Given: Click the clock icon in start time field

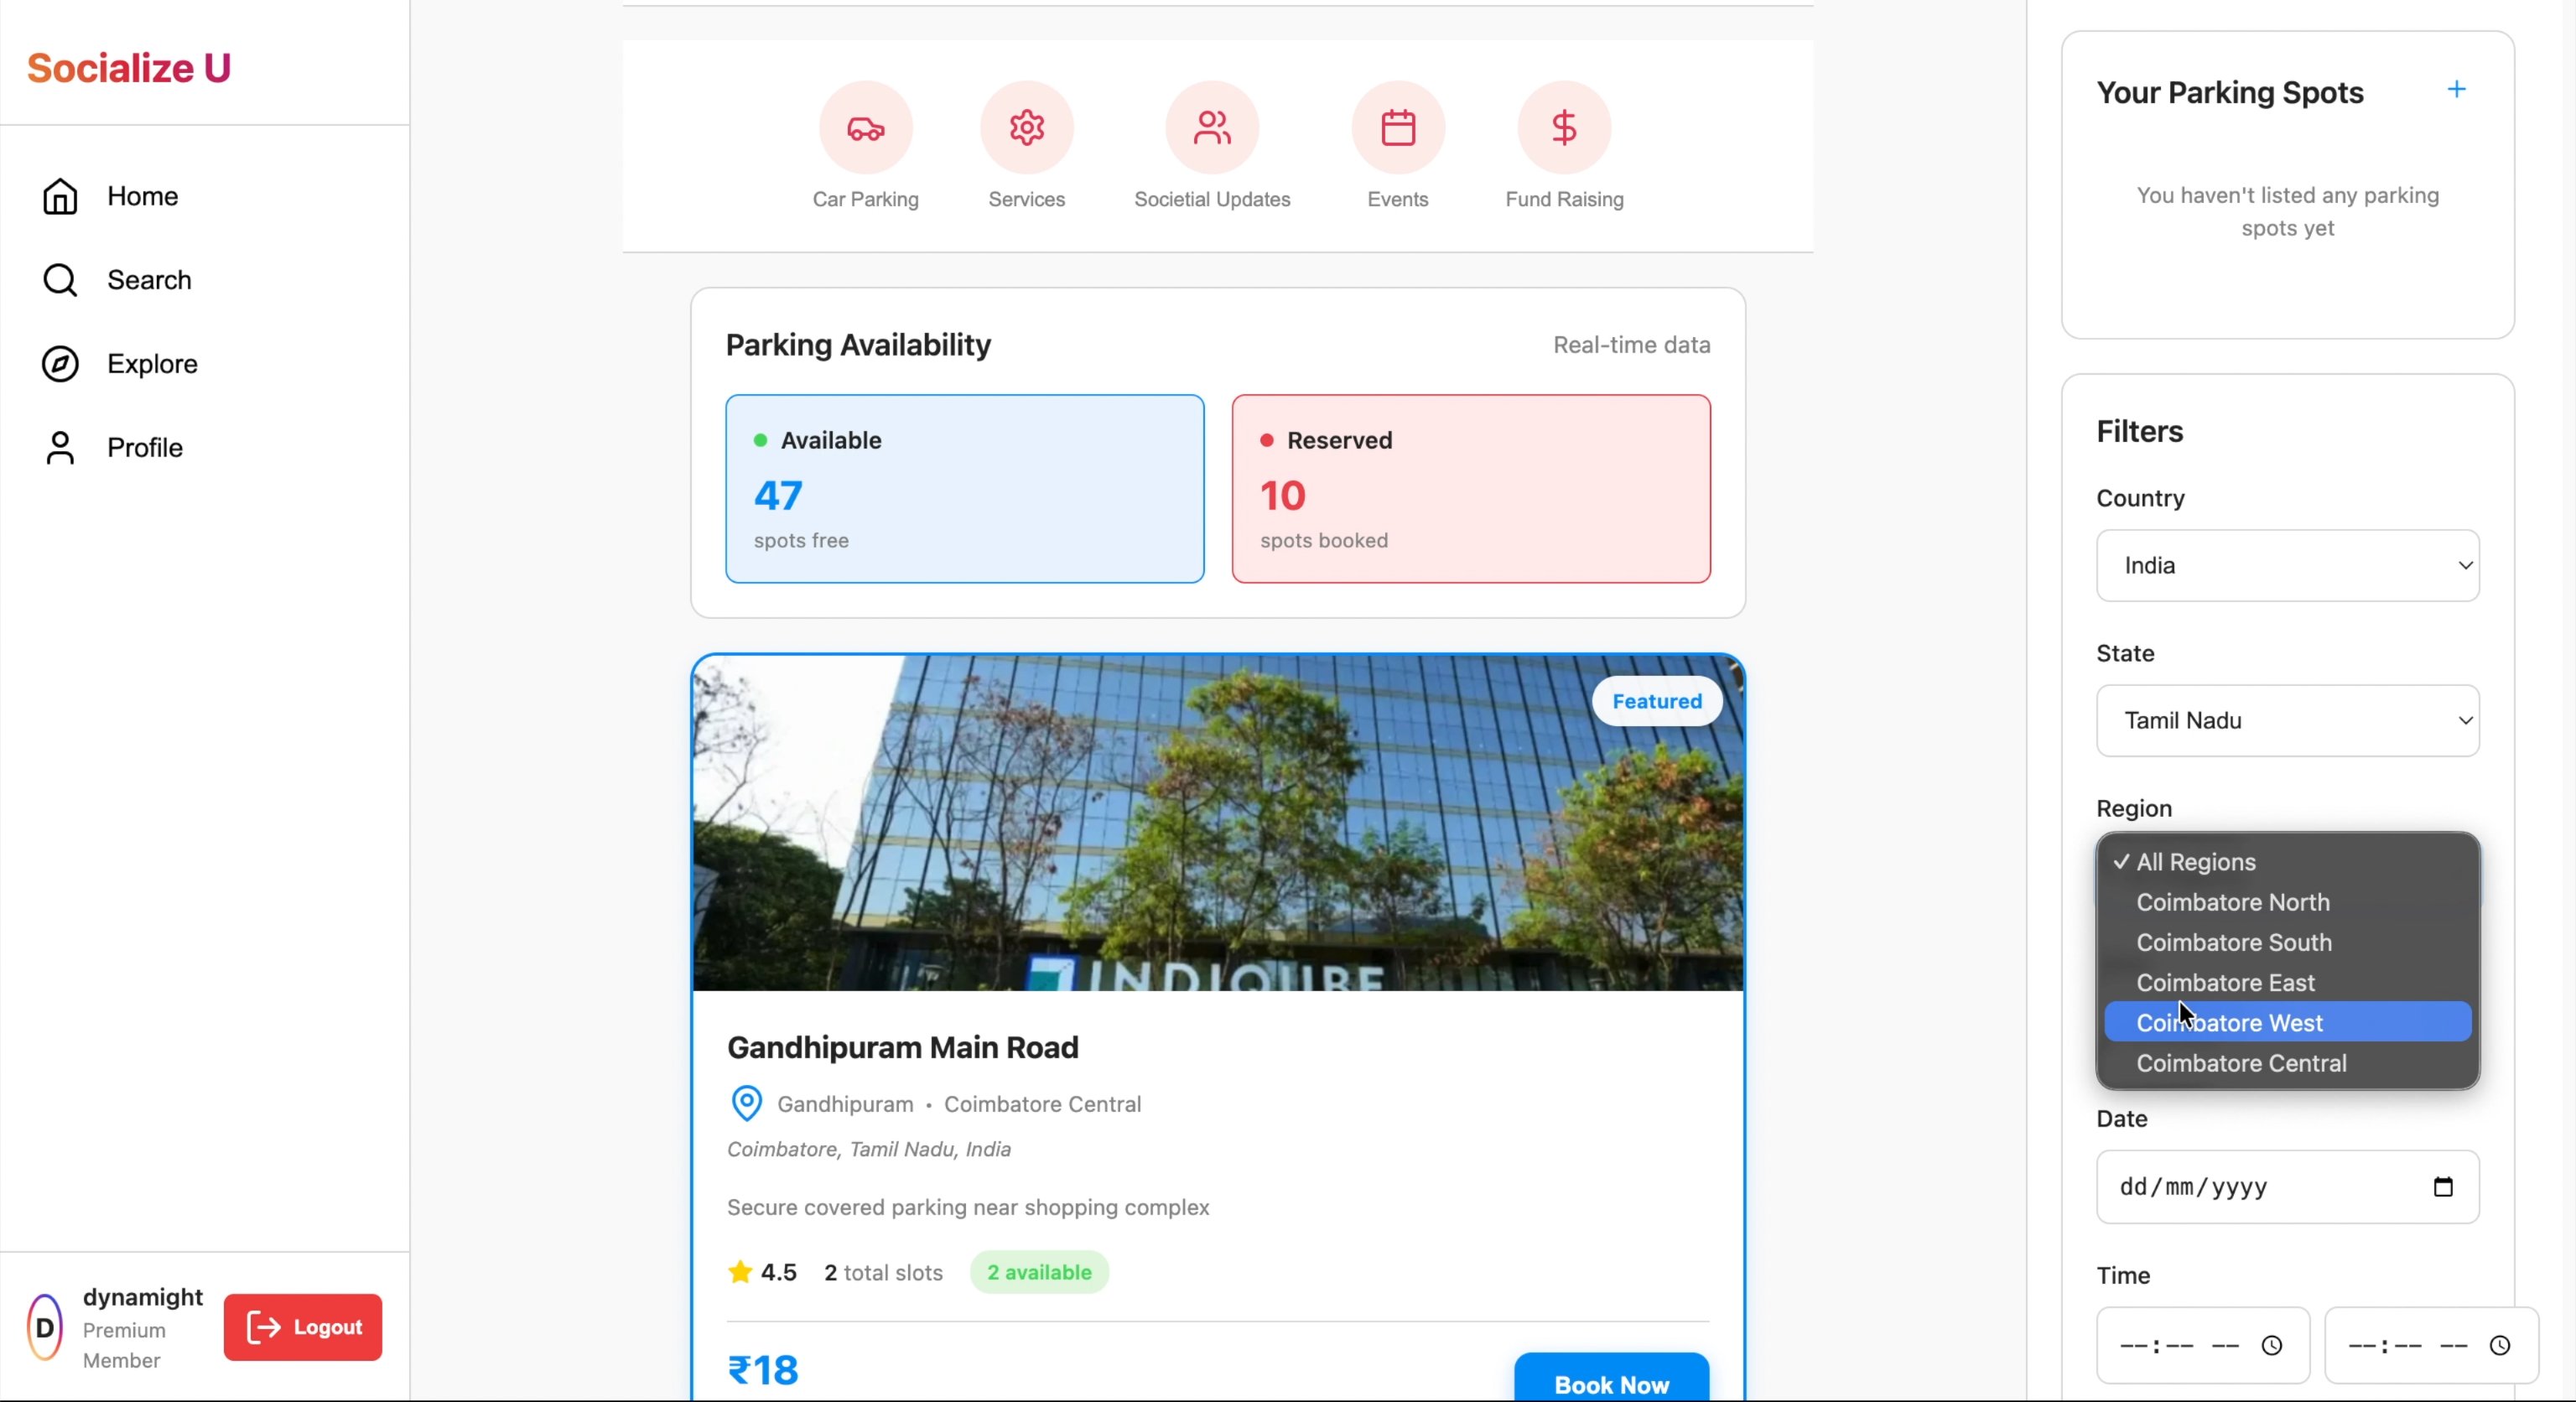Looking at the screenshot, I should [2271, 1345].
